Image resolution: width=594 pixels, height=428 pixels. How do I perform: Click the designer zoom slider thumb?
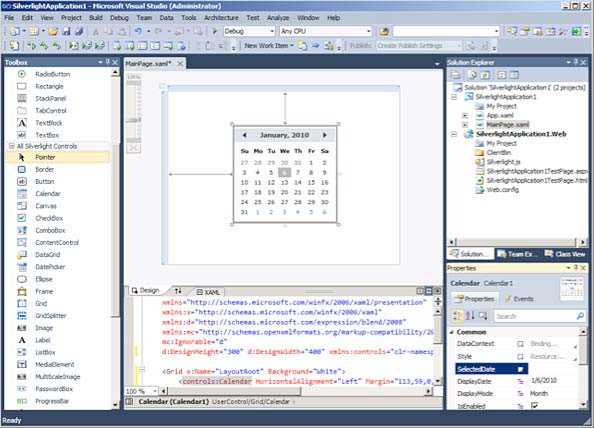click(133, 120)
